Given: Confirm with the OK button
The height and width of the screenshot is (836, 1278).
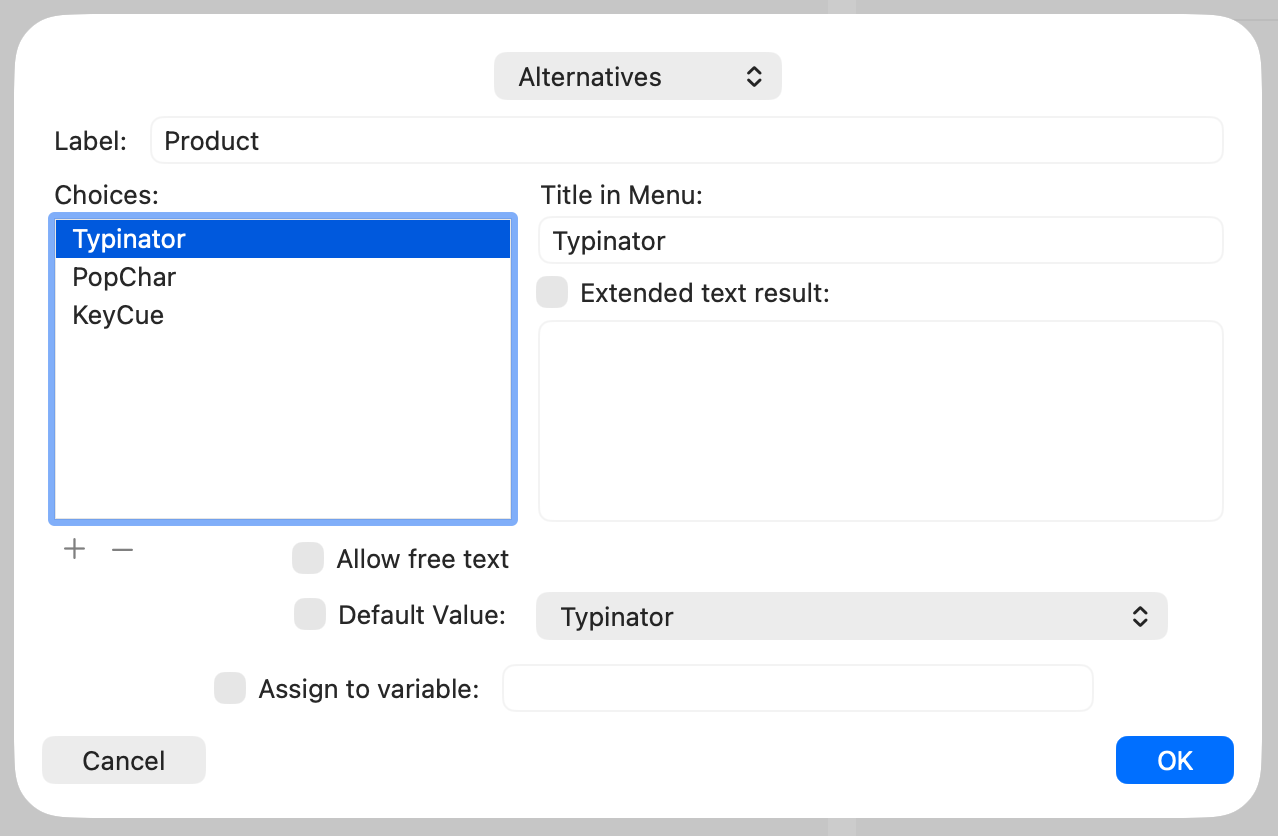Looking at the screenshot, I should tap(1174, 760).
